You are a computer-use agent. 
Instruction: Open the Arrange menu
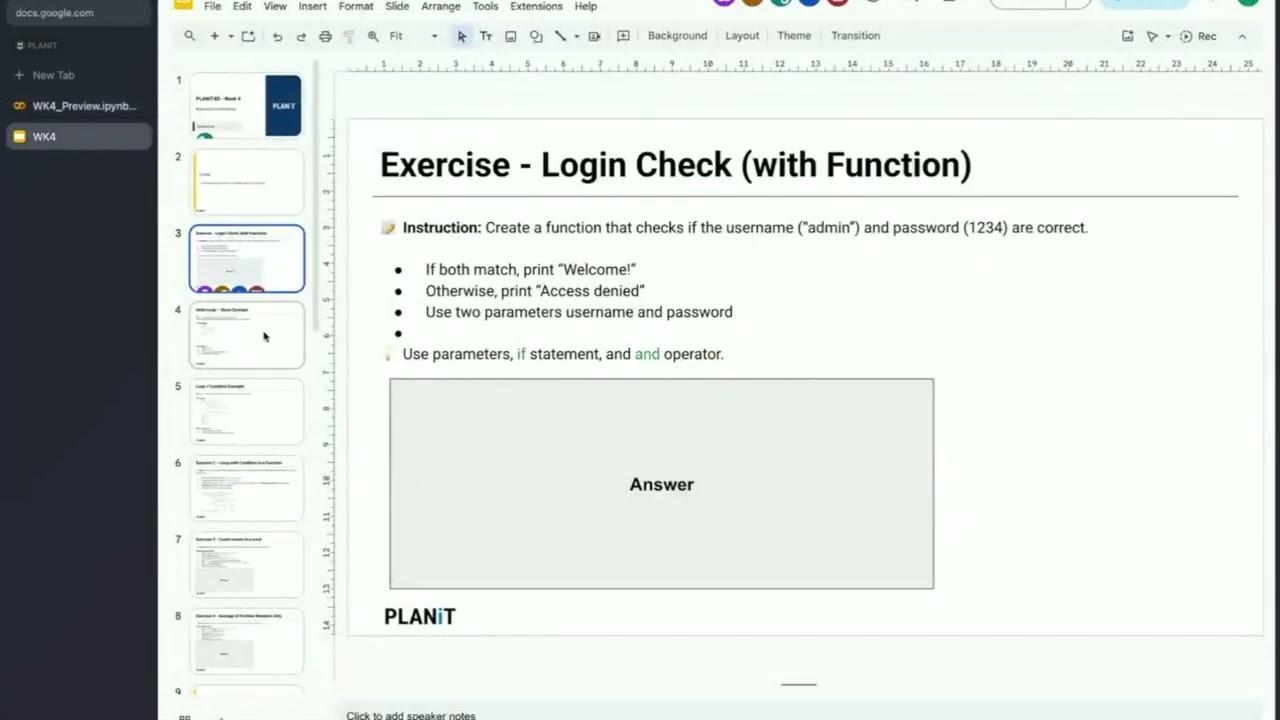coord(441,6)
